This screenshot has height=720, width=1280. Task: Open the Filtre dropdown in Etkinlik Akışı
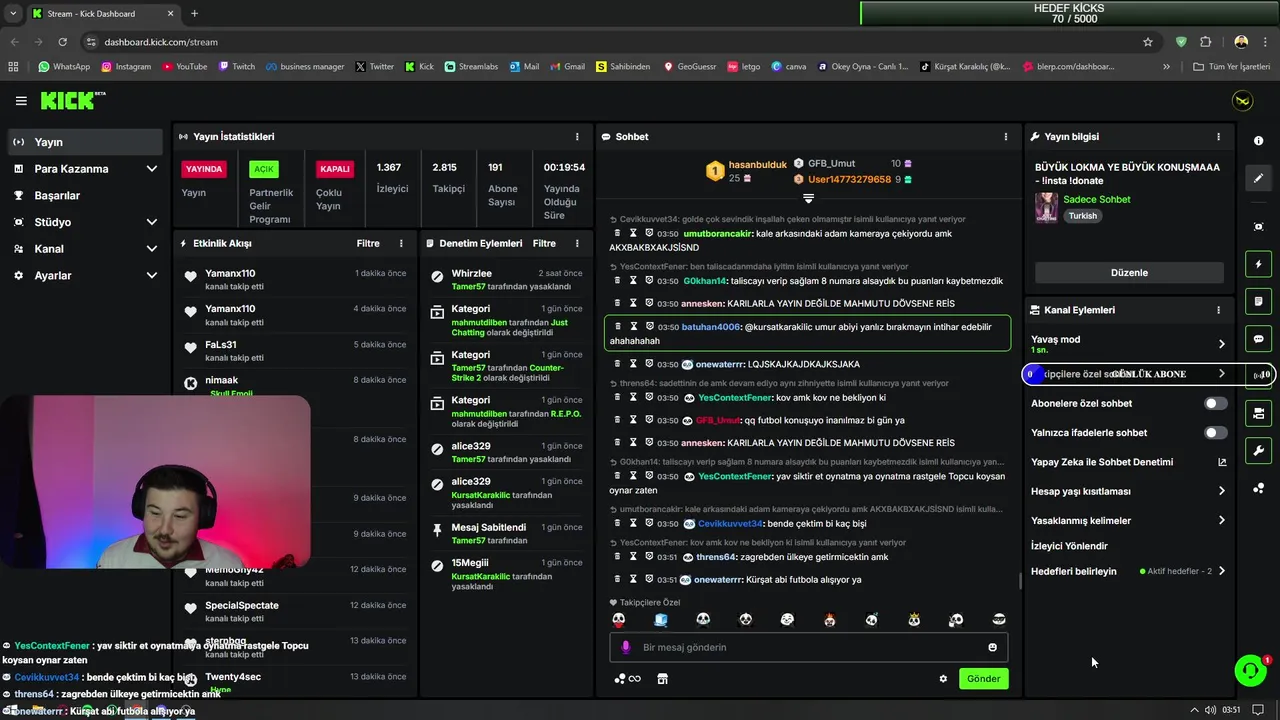coord(368,243)
